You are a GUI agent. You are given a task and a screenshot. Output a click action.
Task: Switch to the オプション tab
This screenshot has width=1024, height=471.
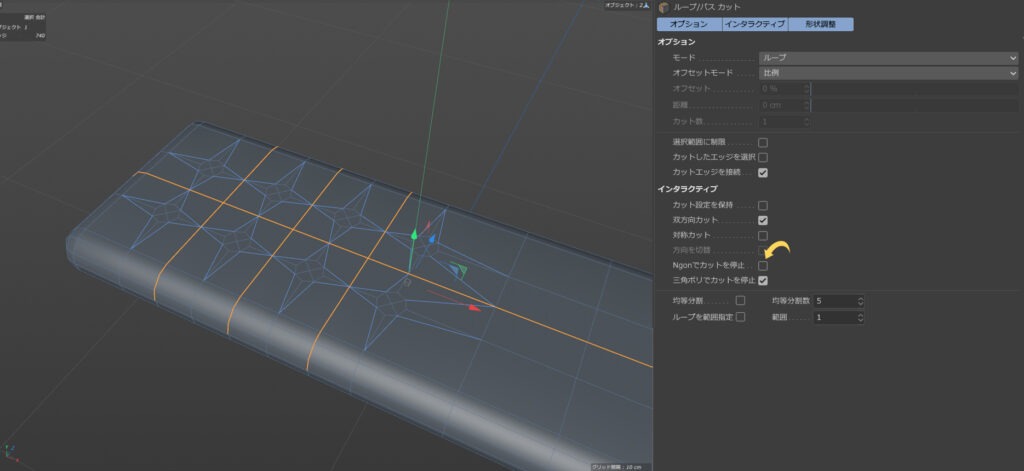pos(689,24)
